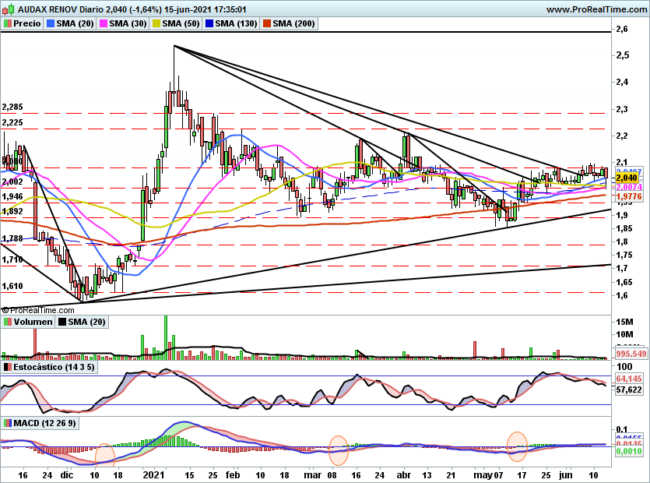The width and height of the screenshot is (650, 483).
Task: Click the abr marker on date axis
Action: pos(403,475)
